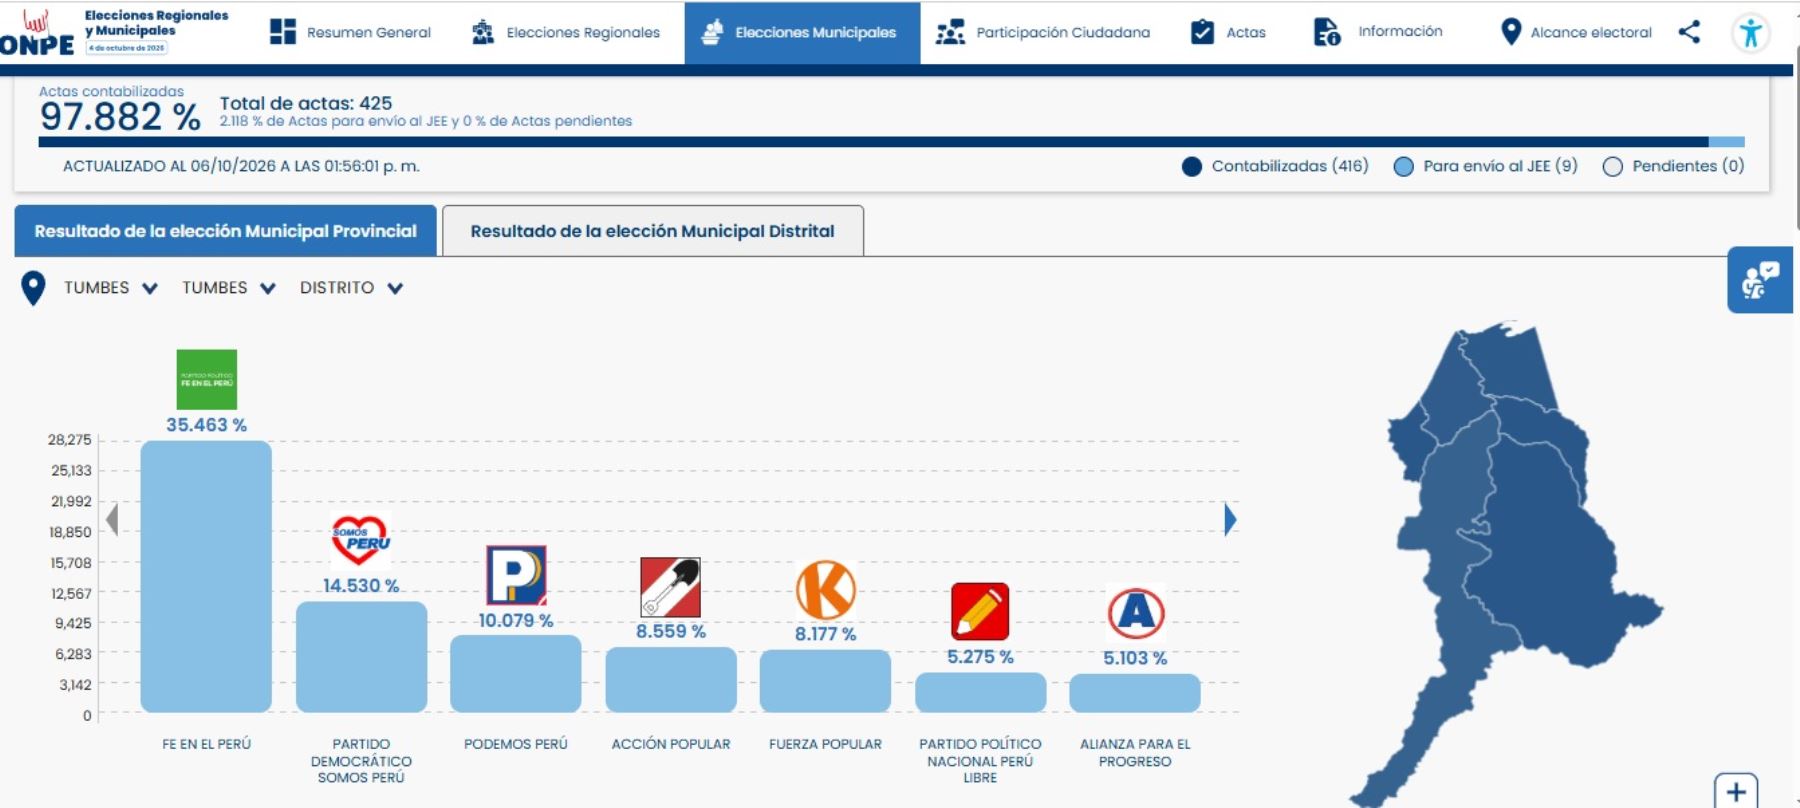Click the Perú Libre pencil logo

coord(980,611)
